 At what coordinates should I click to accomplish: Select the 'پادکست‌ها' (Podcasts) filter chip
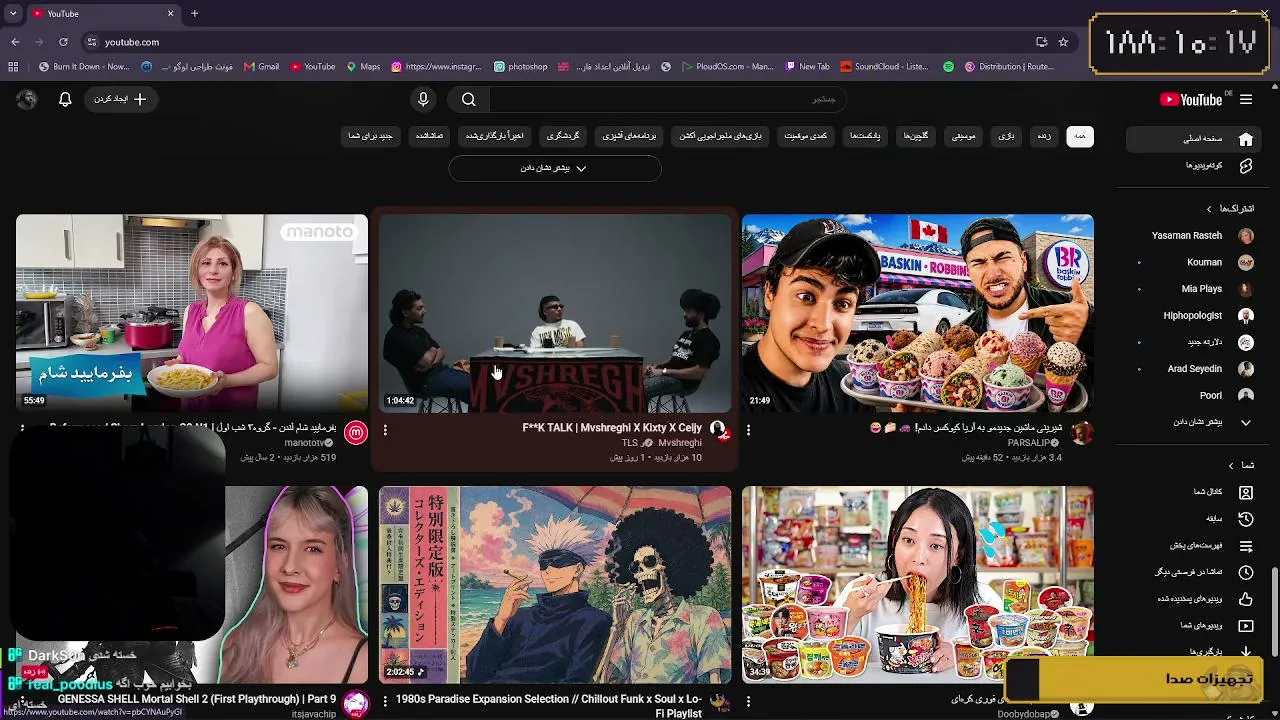tap(865, 135)
